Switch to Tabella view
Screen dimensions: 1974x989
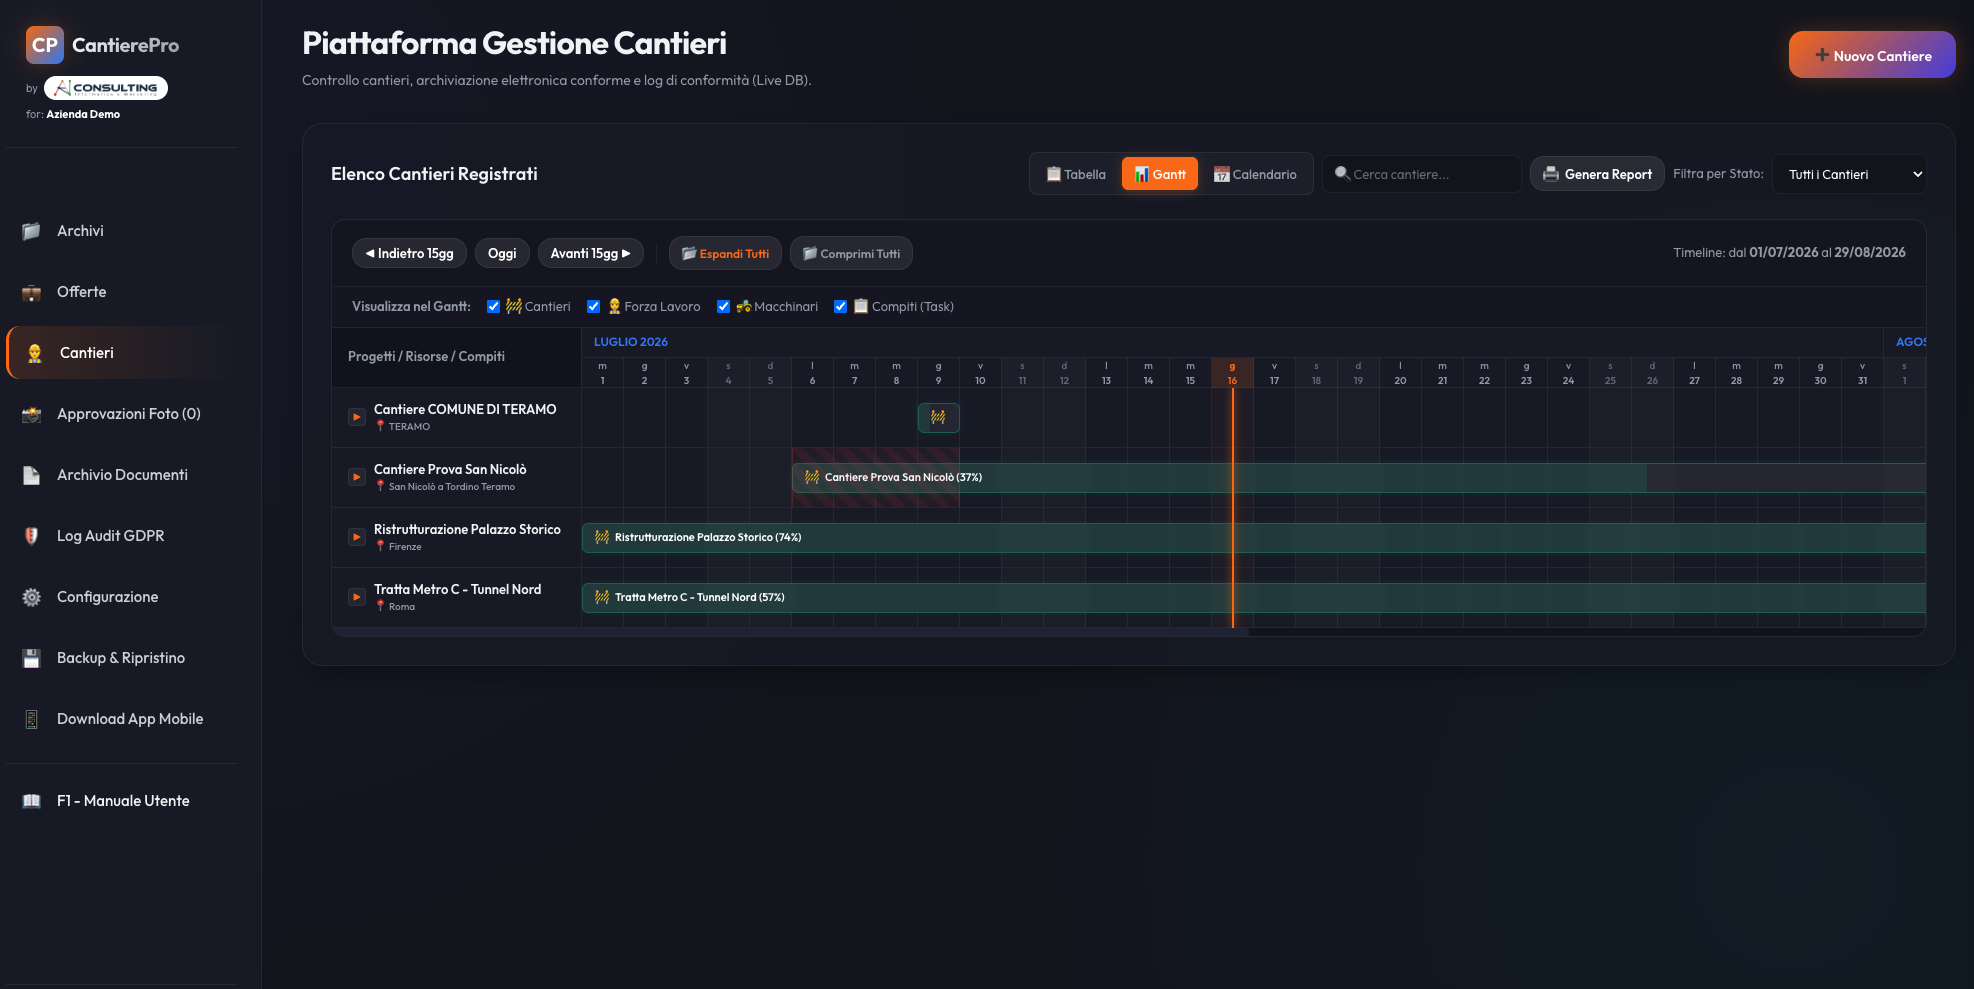pyautogui.click(x=1076, y=174)
